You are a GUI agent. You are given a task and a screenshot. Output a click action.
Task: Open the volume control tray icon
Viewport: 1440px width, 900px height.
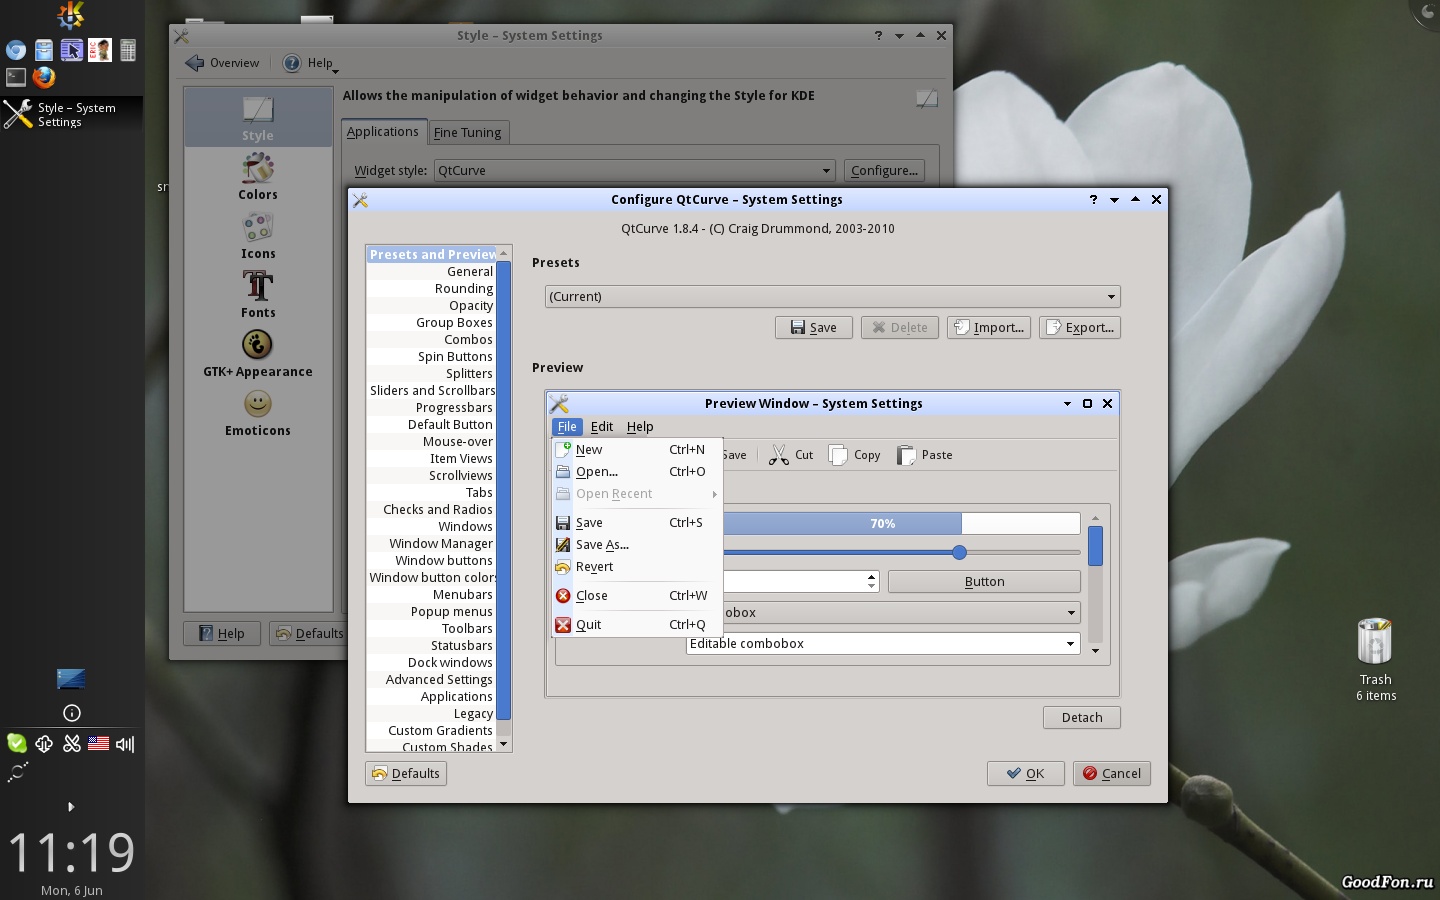[125, 743]
